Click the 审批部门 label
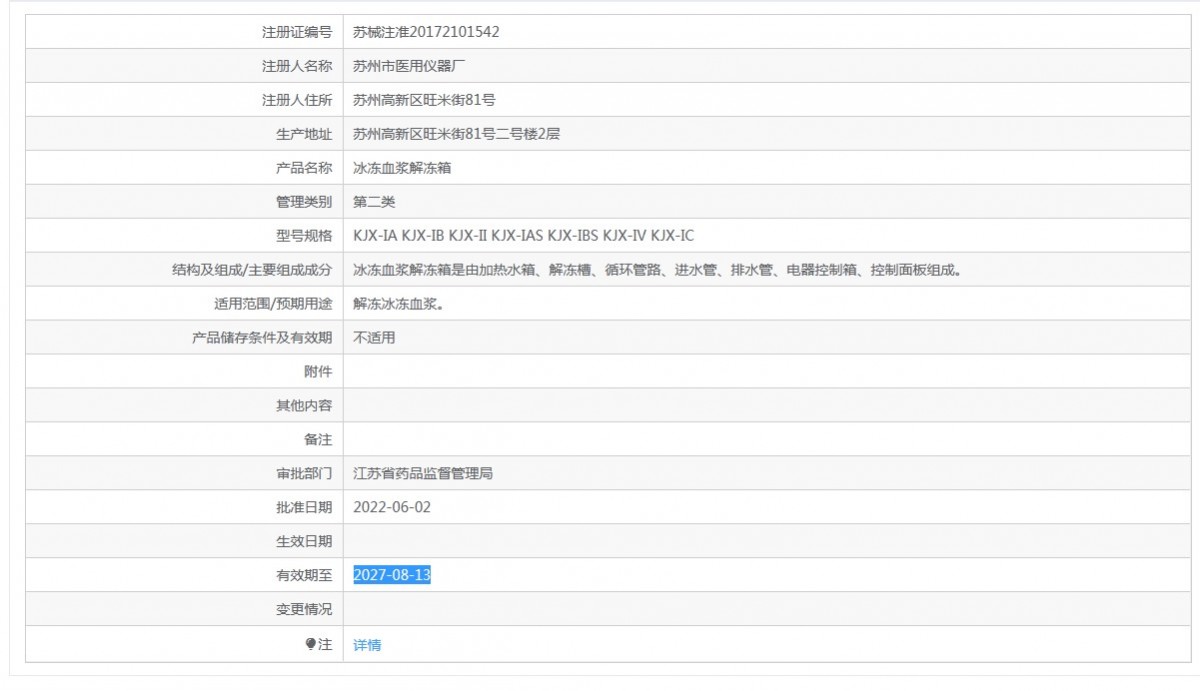Image resolution: width=1200 pixels, height=691 pixels. click(304, 474)
